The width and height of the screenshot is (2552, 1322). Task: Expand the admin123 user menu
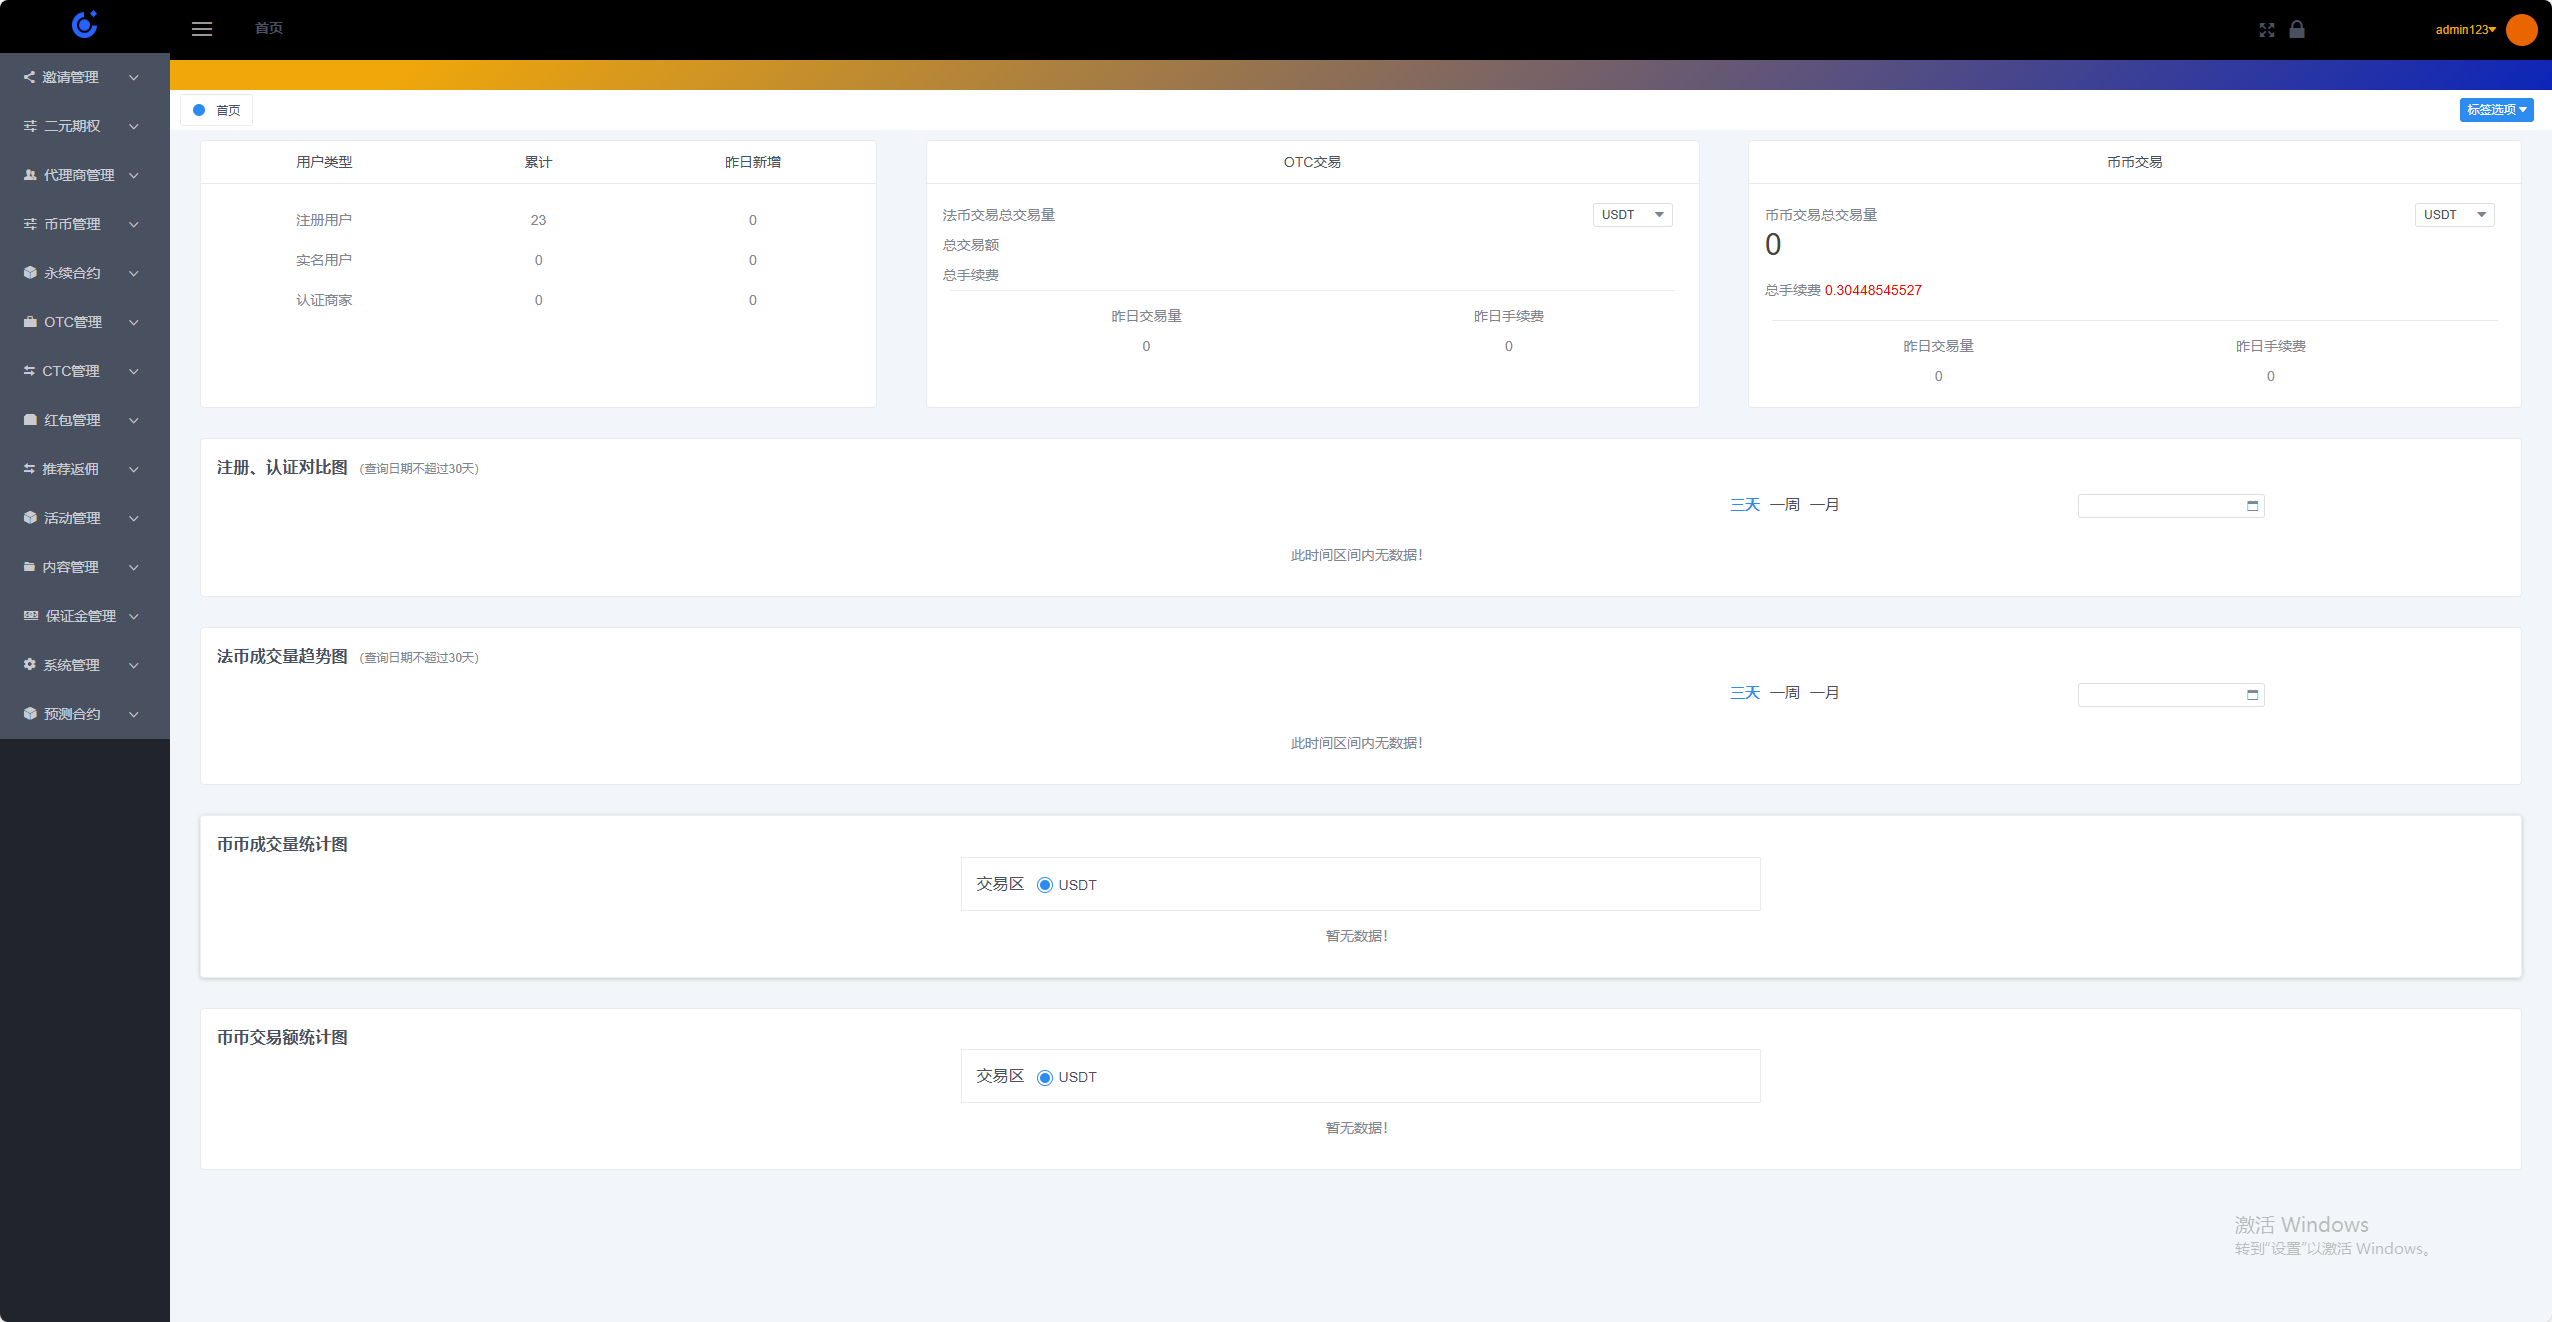(x=2465, y=30)
